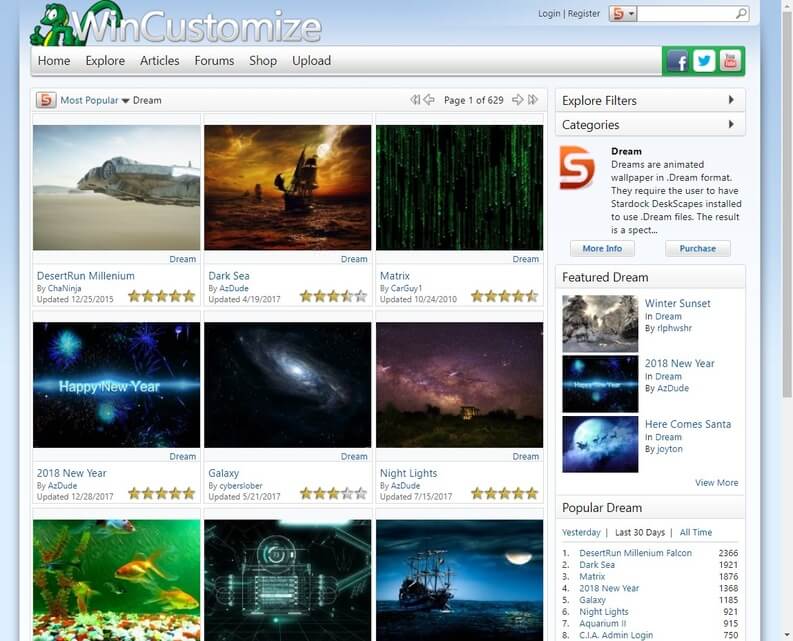
Task: Open Night Lights title link
Action: (x=408, y=473)
